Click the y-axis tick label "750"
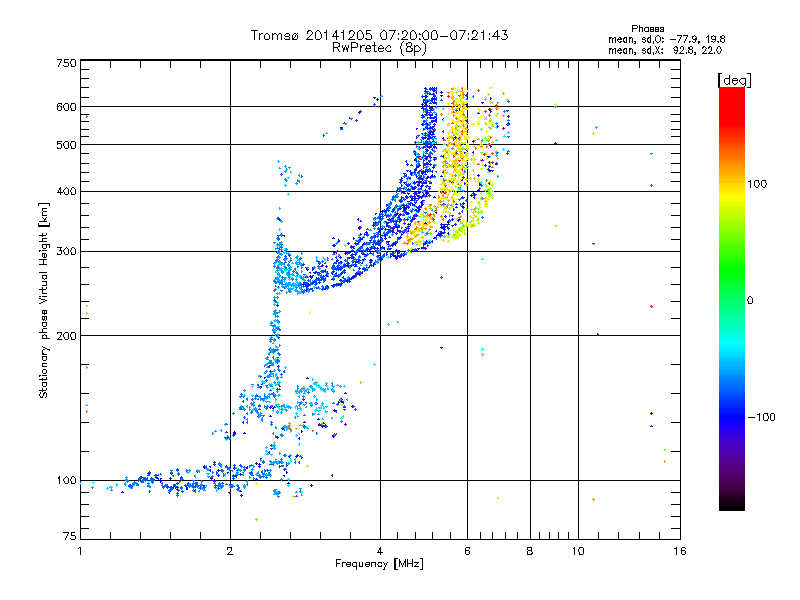Screen dimensions: 800x600 click(66, 63)
